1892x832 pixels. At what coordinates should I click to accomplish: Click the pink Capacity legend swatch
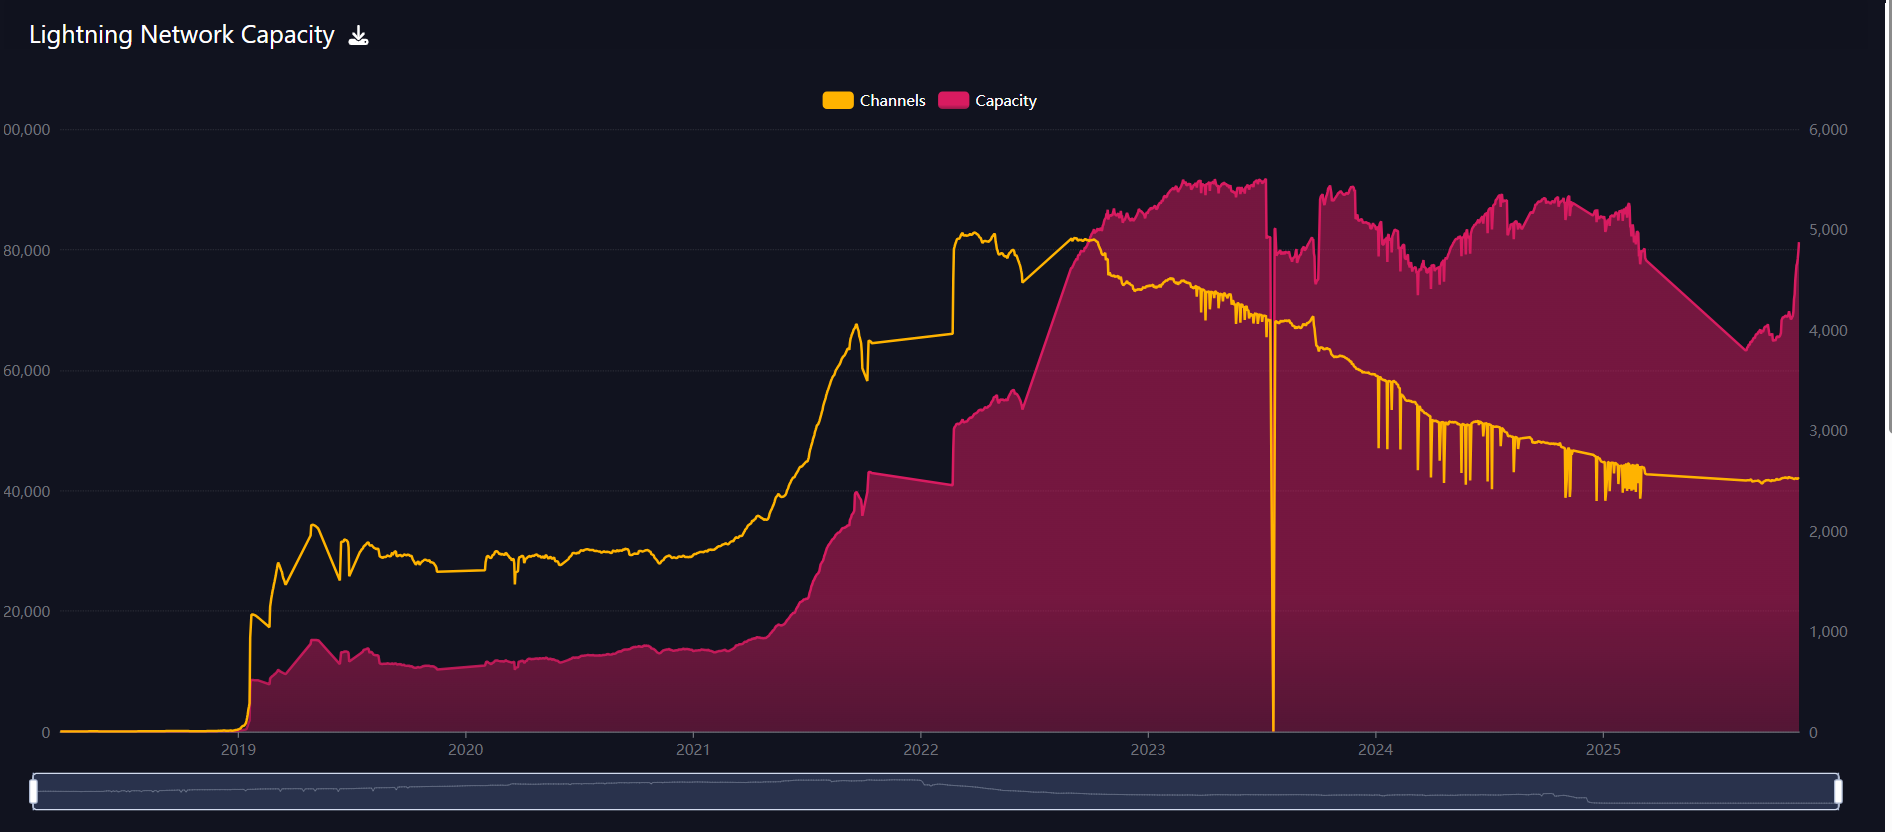[x=953, y=101]
